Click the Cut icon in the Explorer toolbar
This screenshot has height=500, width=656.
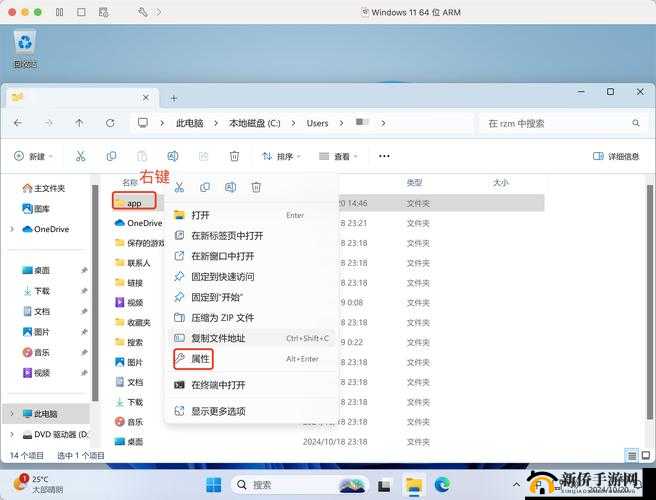pyautogui.click(x=80, y=156)
